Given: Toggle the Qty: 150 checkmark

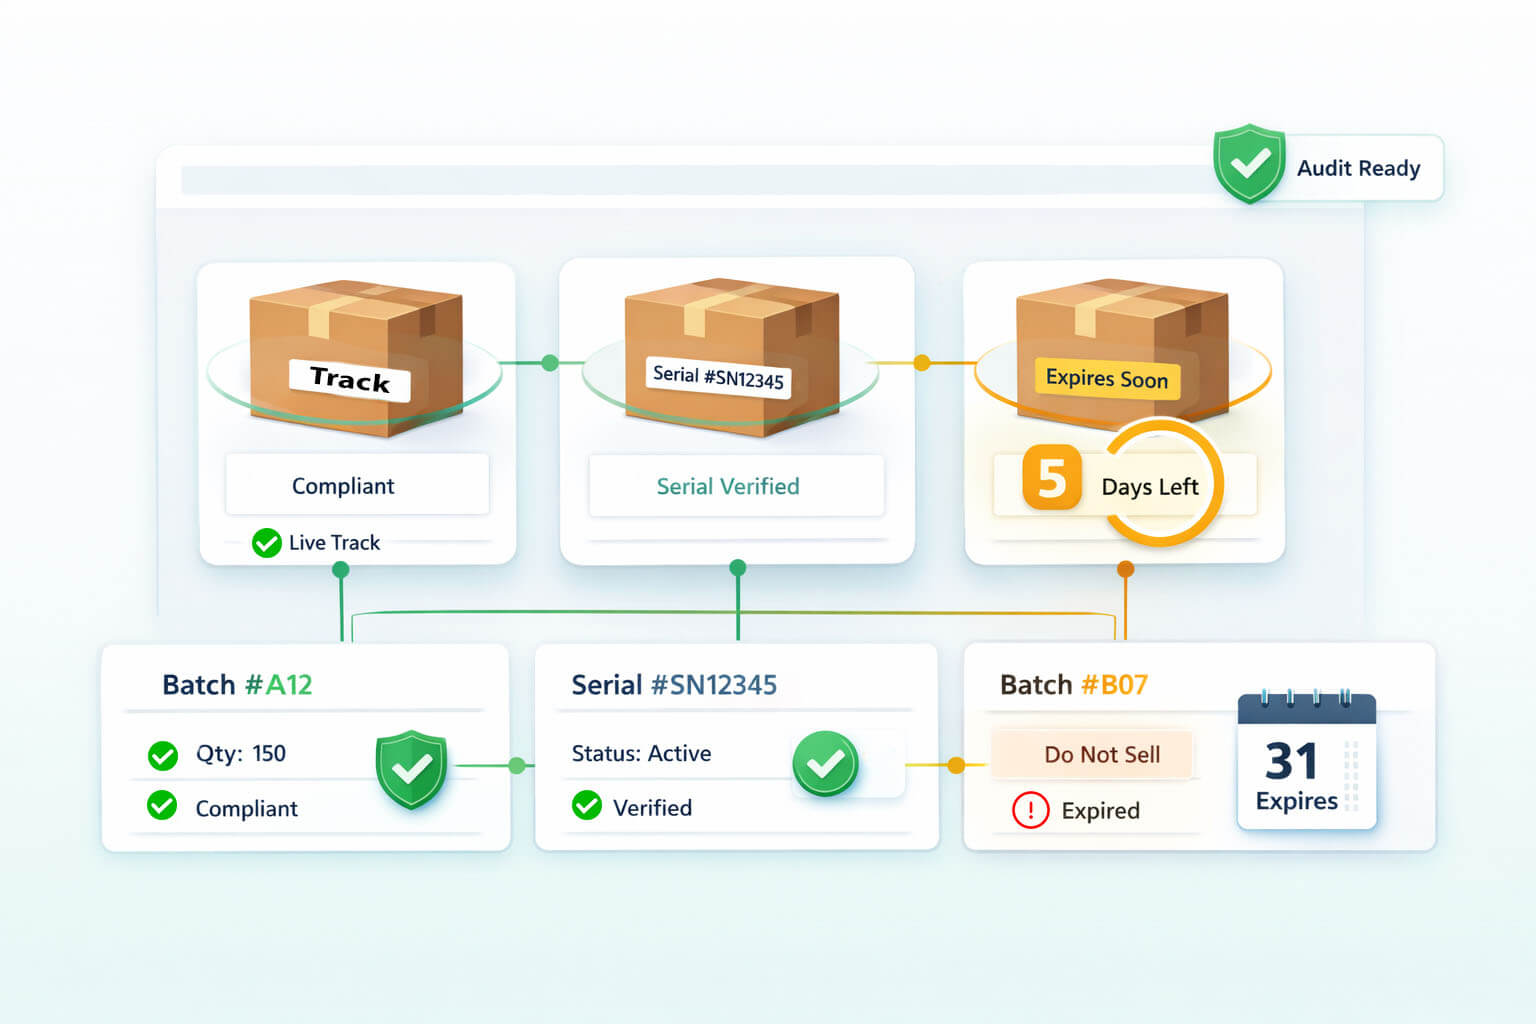Looking at the screenshot, I should [x=162, y=755].
